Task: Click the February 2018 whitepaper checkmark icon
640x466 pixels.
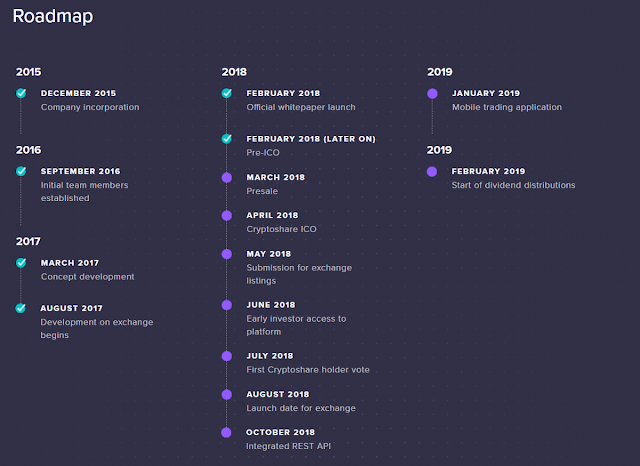Action: click(x=227, y=93)
